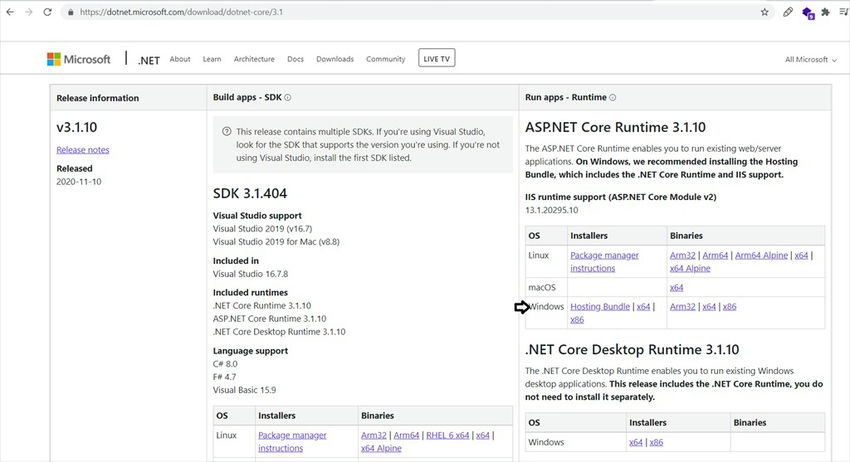Go to the Docs menu item
850x462 pixels.
295,59
